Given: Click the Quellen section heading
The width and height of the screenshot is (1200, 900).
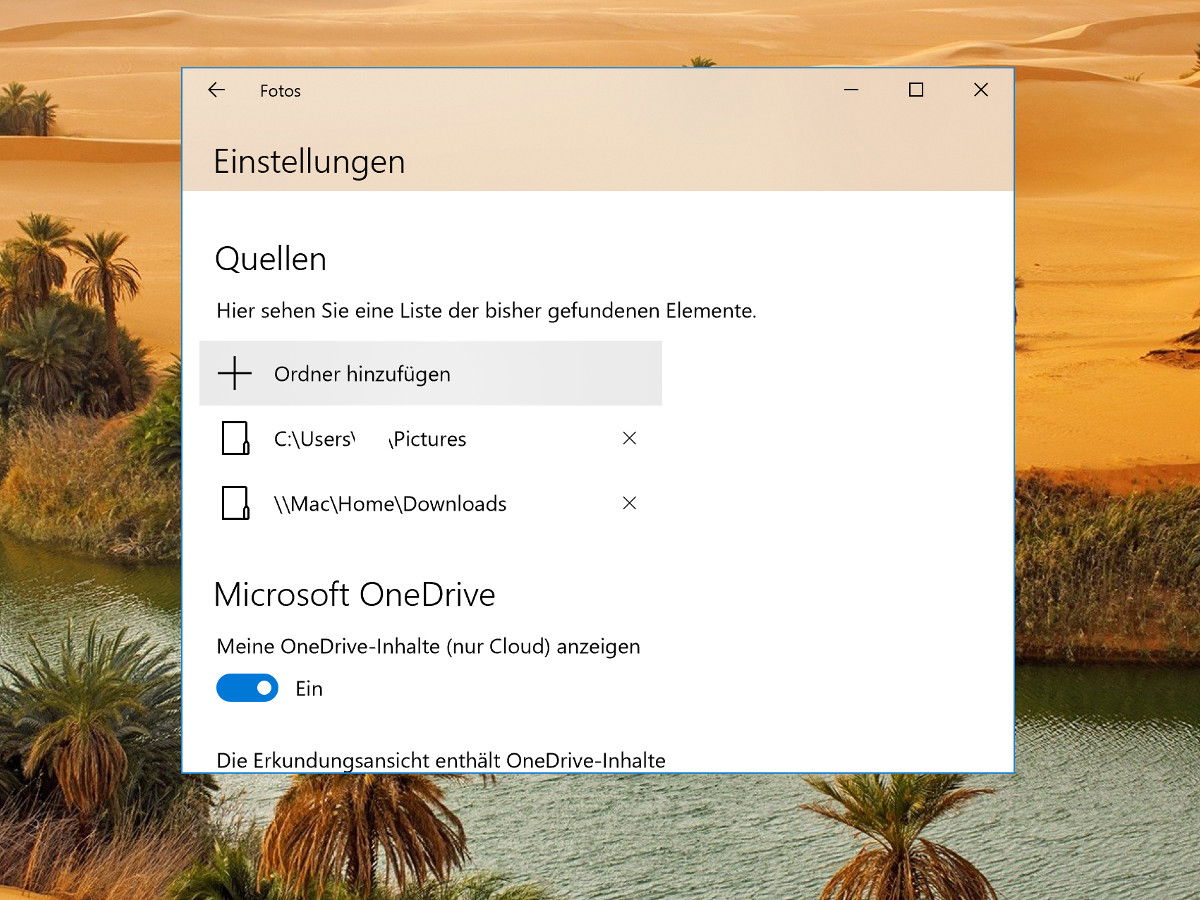Looking at the screenshot, I should (271, 260).
